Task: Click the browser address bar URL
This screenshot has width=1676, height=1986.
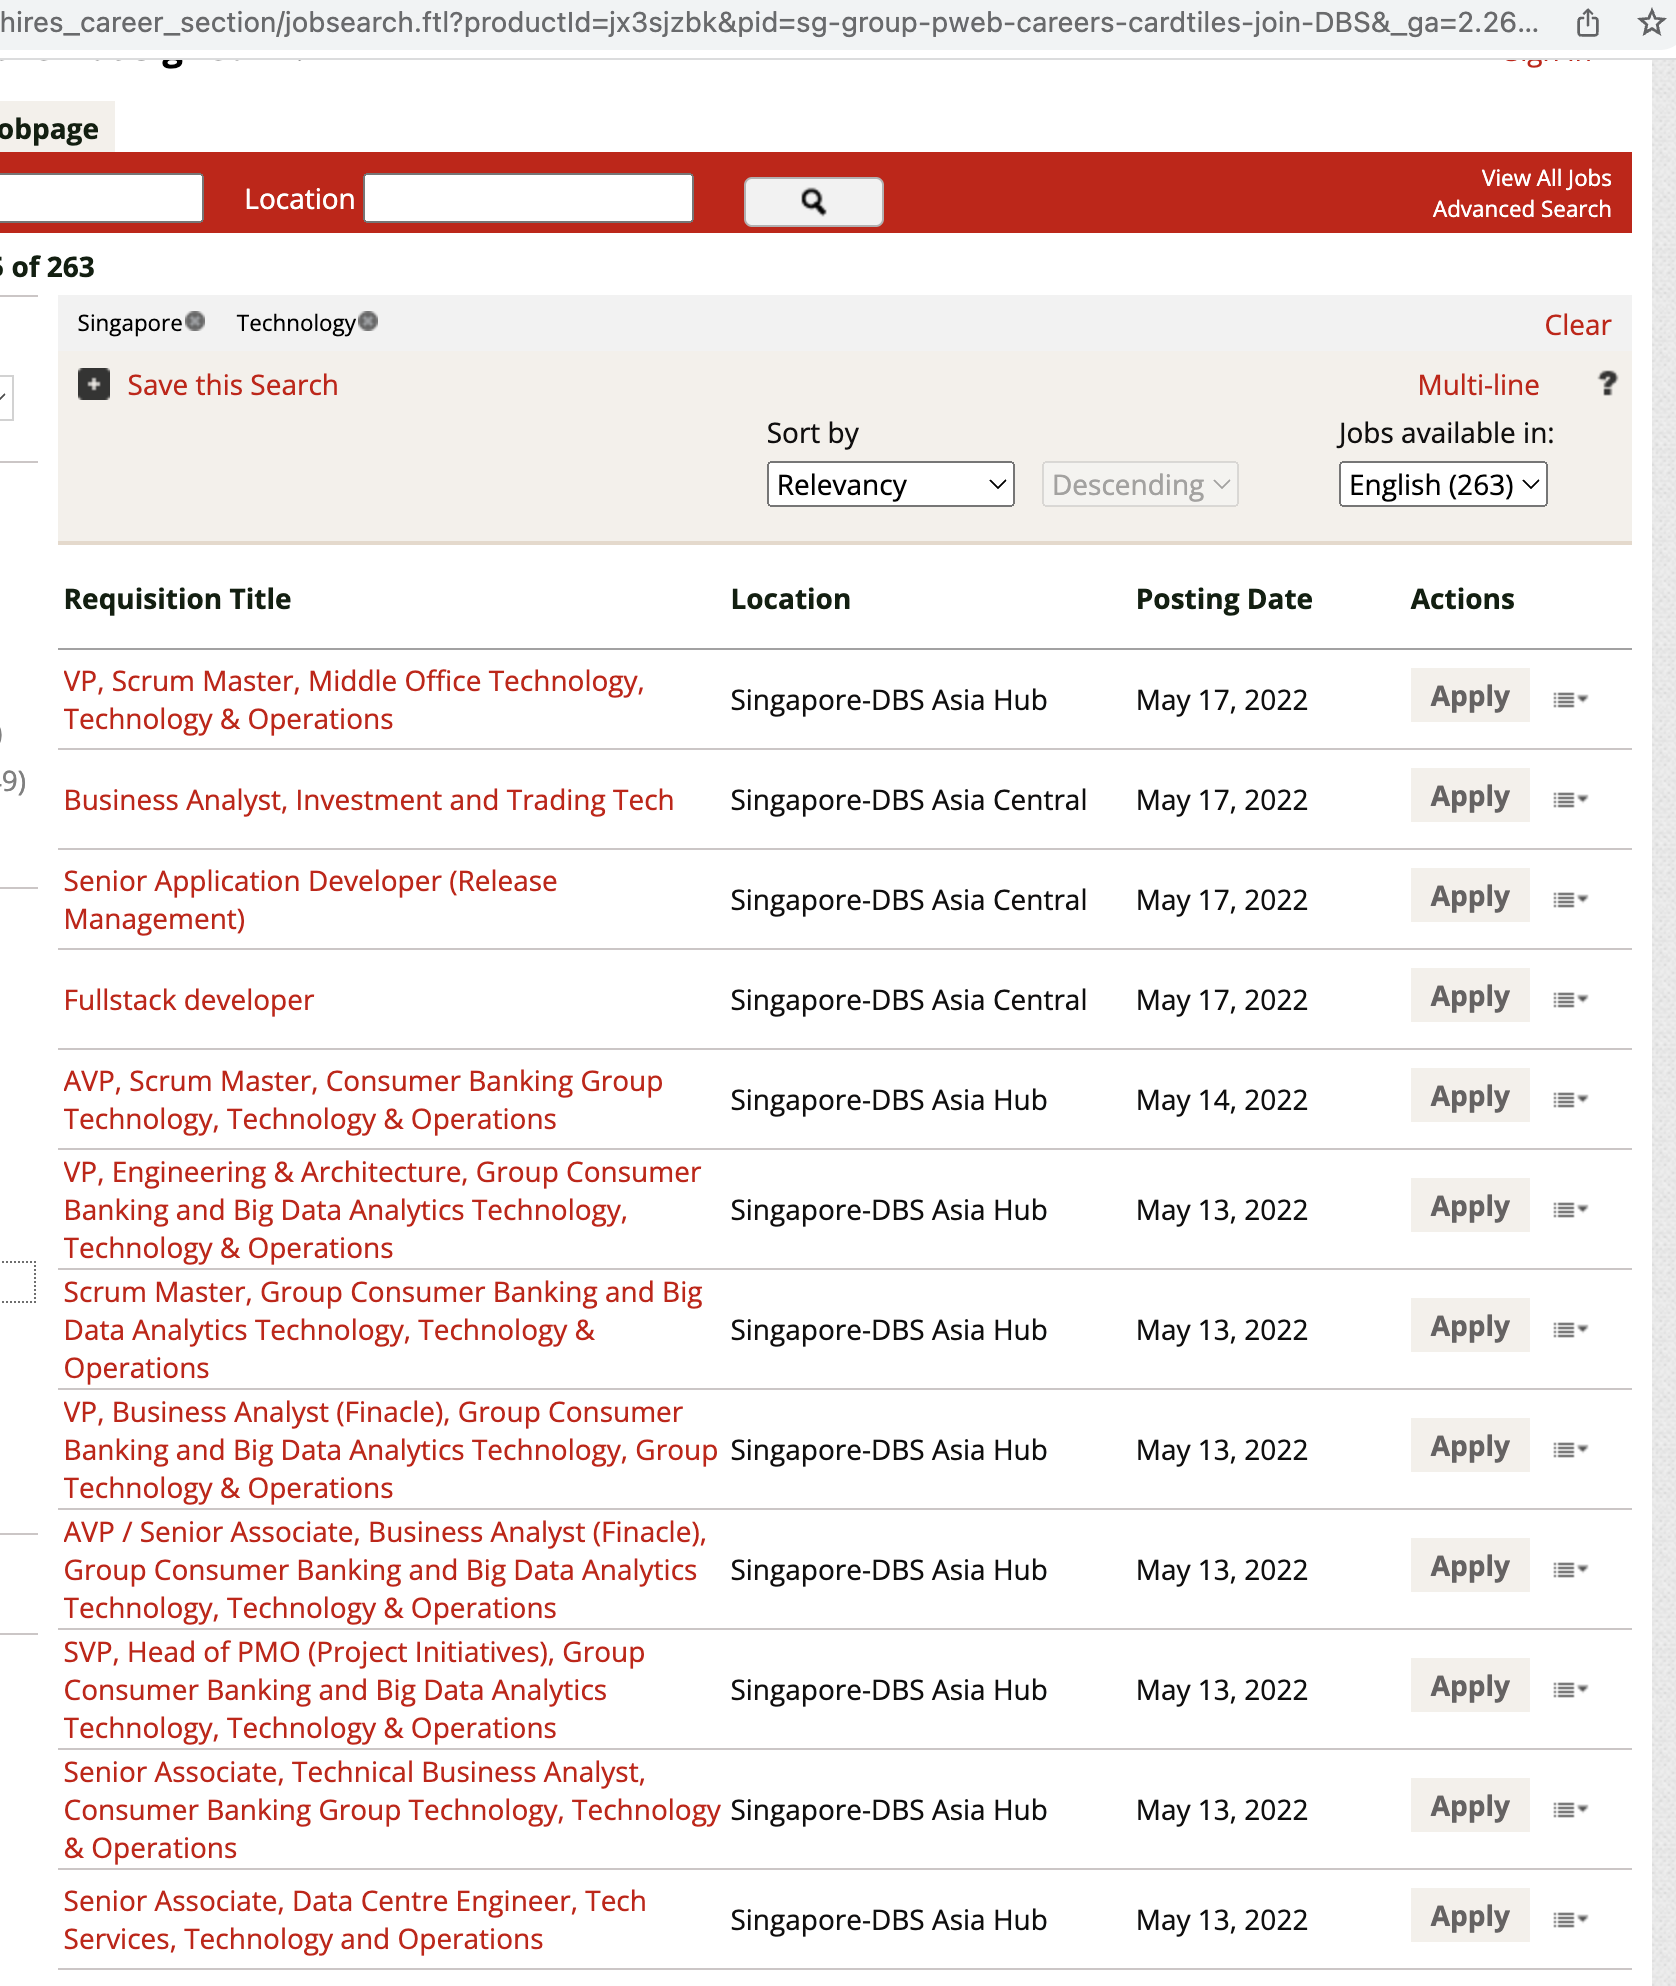Action: click(770, 22)
